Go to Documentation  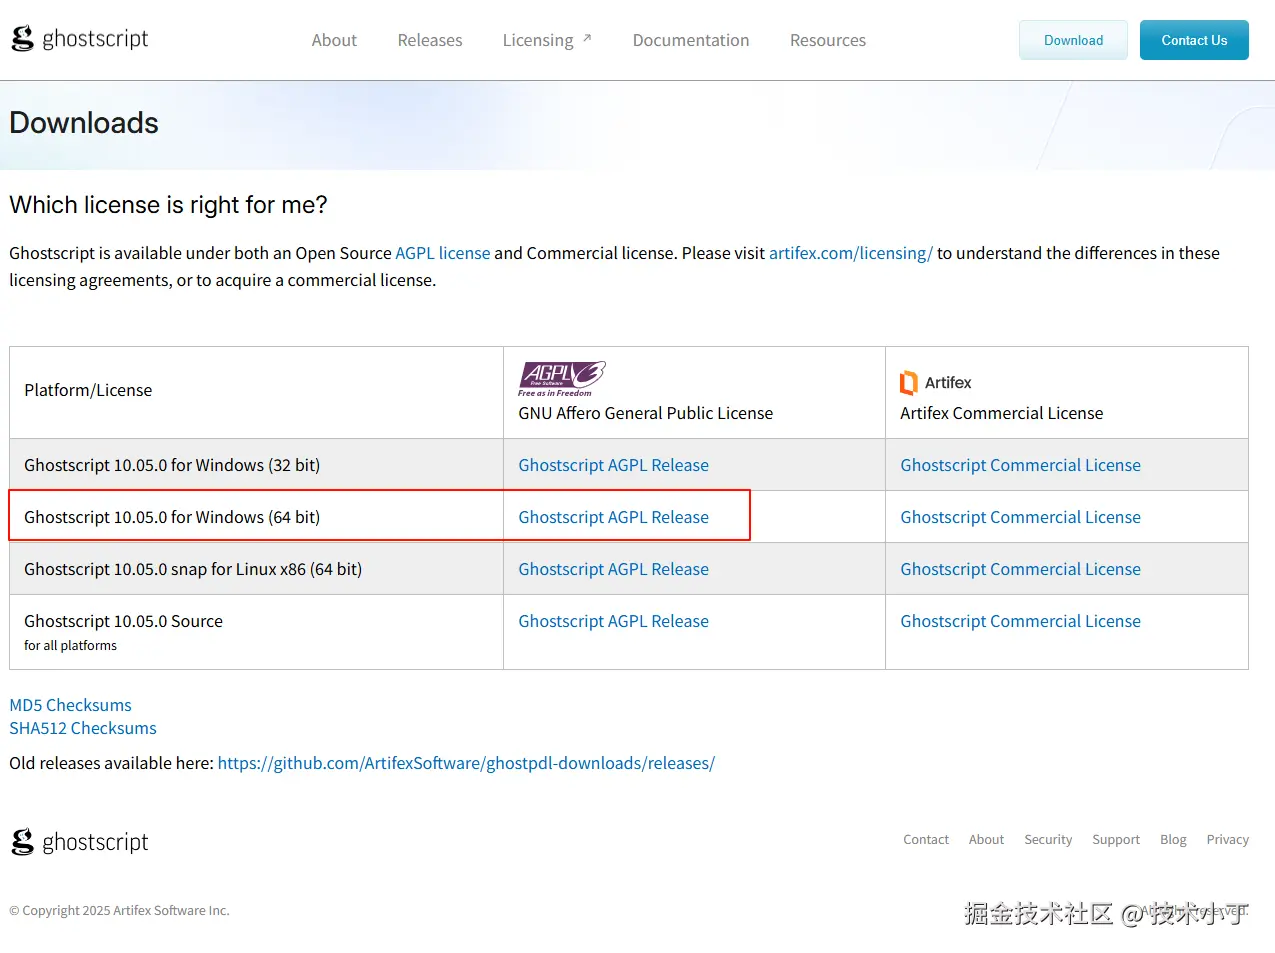(x=691, y=40)
